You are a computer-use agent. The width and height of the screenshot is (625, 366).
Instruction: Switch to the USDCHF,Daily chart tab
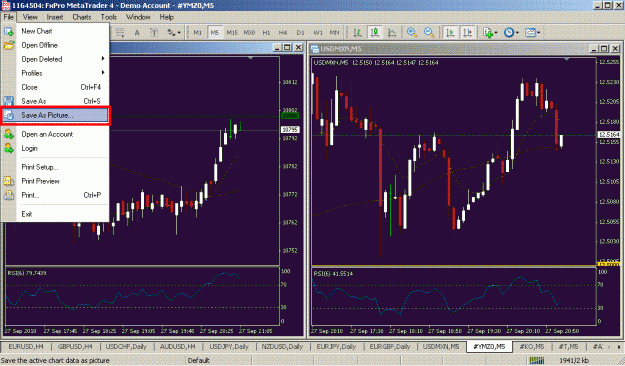point(126,346)
